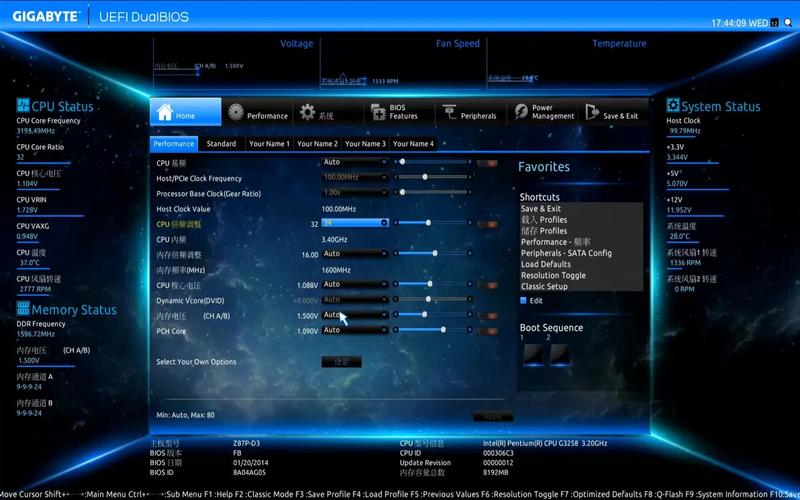Toggle the Edit checkbox under Shortcuts
The image size is (800, 500).
click(523, 300)
